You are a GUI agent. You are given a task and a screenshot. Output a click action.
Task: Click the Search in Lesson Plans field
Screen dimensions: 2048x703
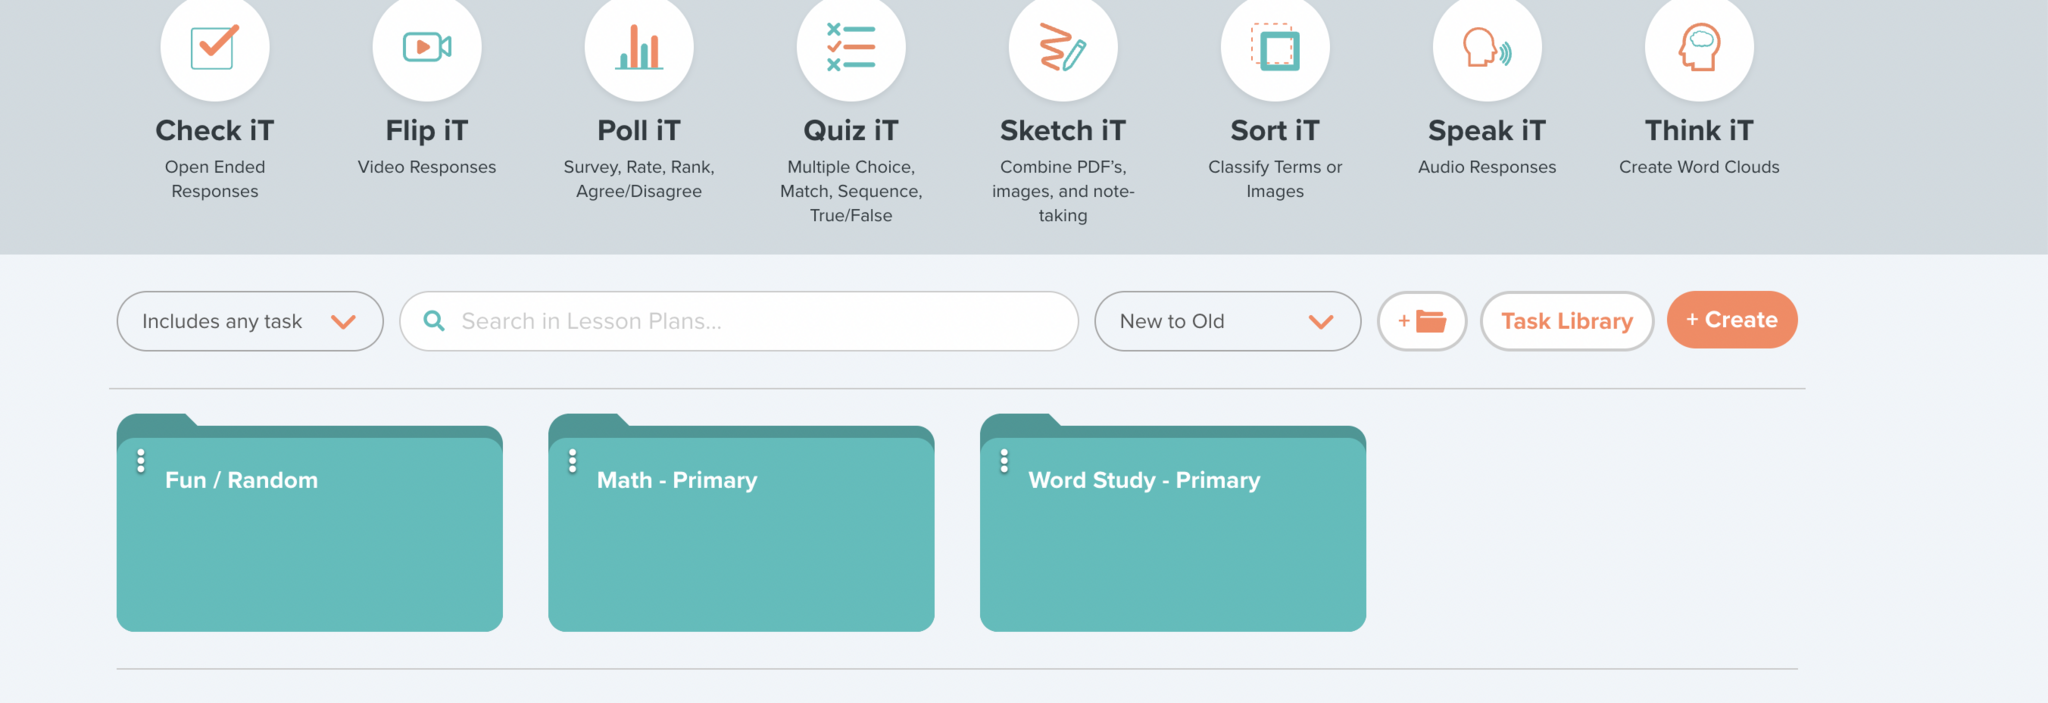(x=740, y=321)
